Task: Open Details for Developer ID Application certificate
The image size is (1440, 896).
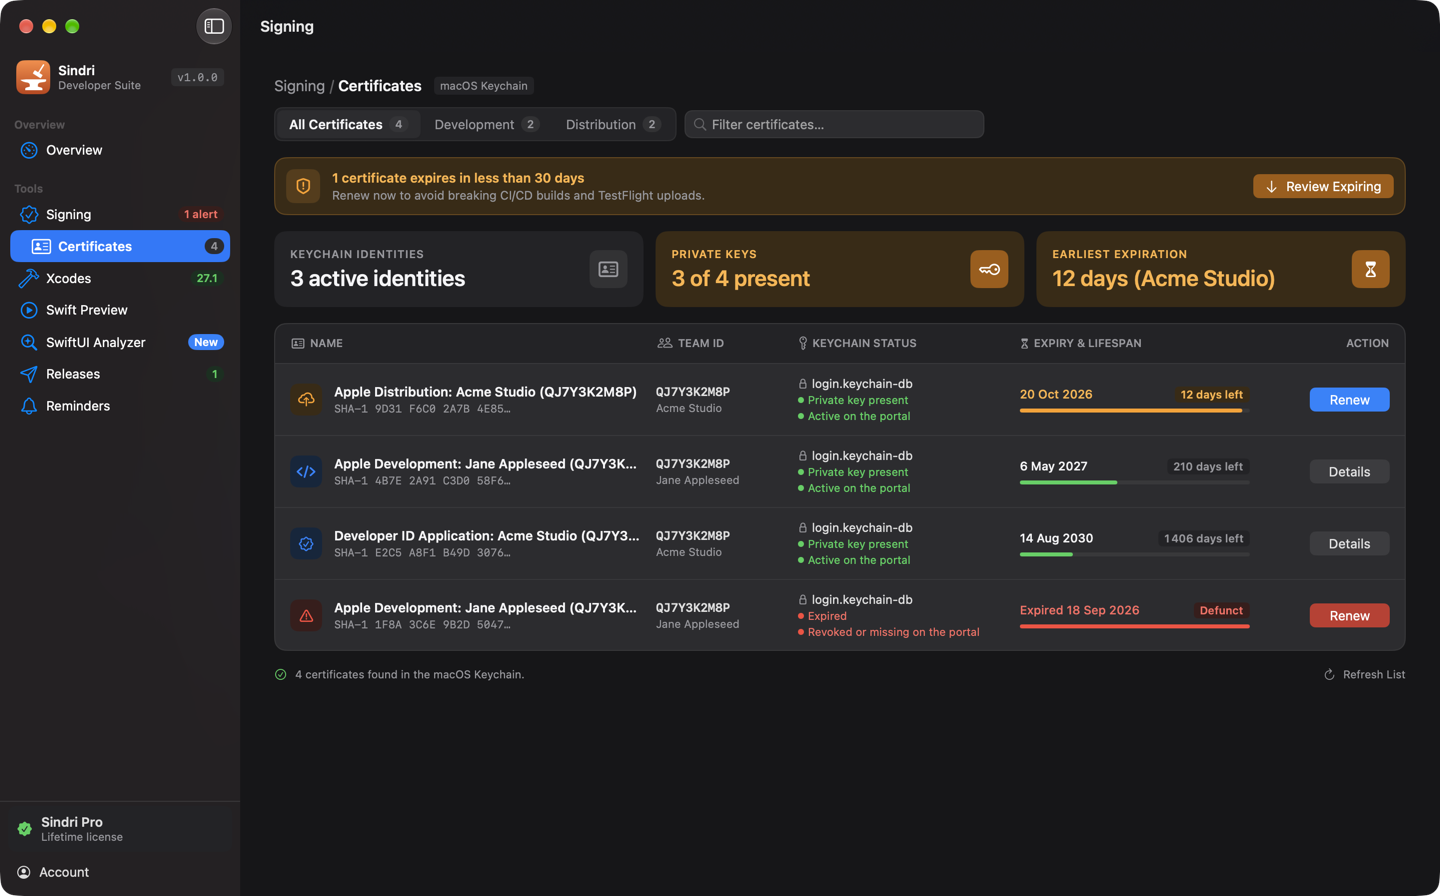Action: pos(1349,543)
